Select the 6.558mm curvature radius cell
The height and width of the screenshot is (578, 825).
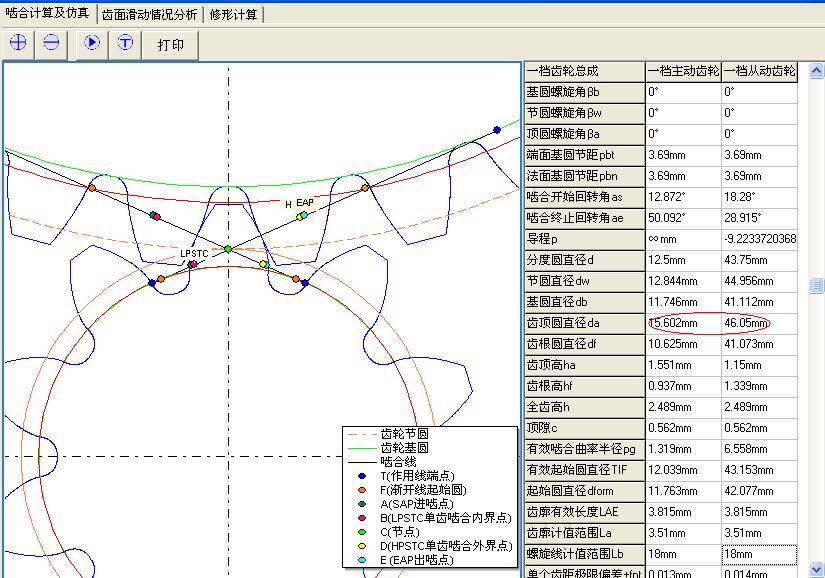[x=759, y=450]
